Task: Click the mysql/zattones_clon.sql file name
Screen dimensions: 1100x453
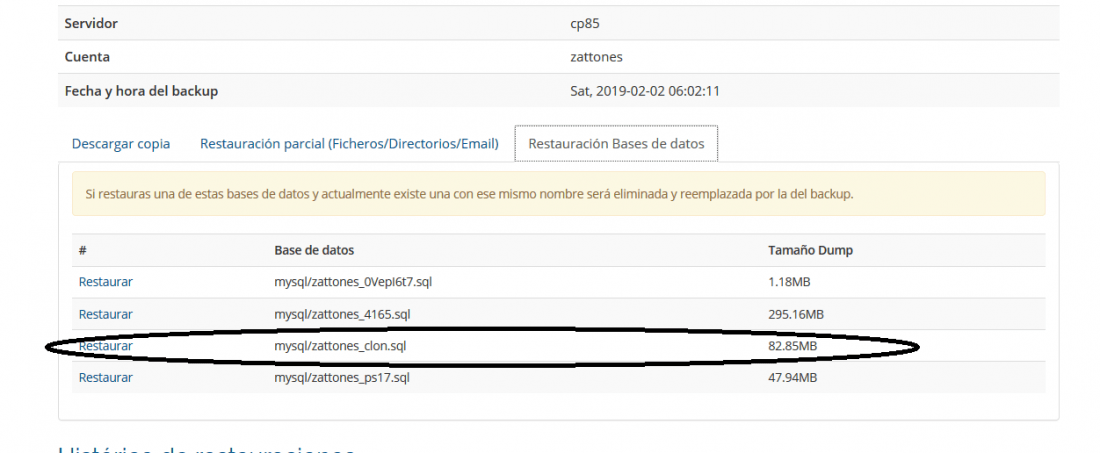Action: pyautogui.click(x=340, y=346)
